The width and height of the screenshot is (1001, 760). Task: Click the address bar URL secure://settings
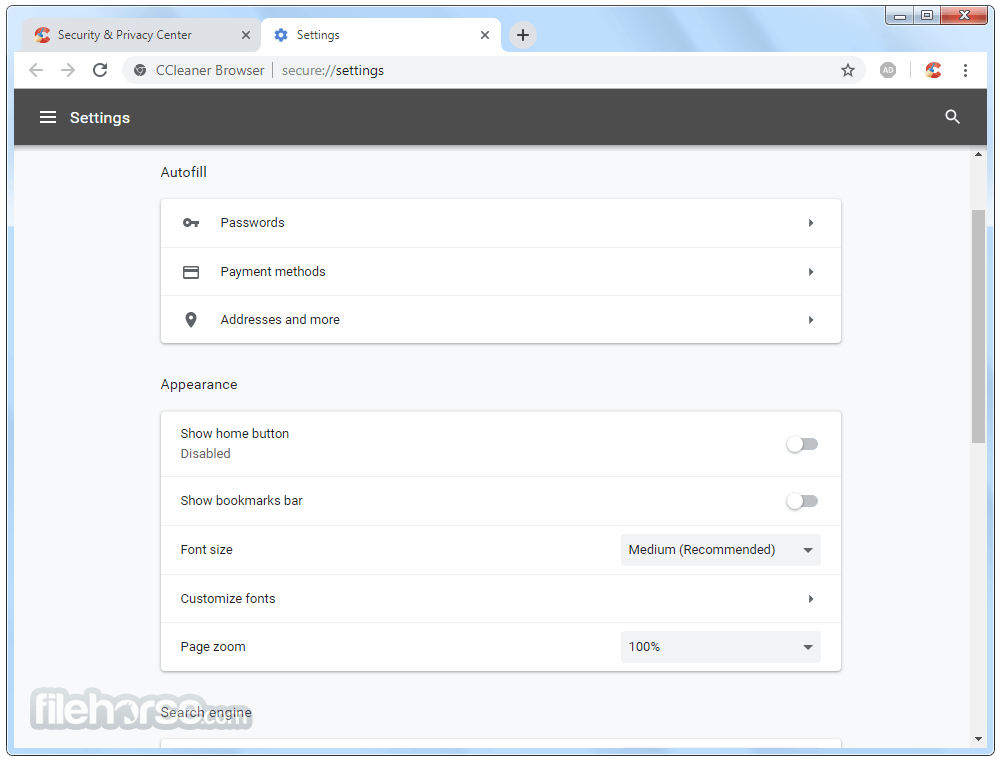pos(333,70)
